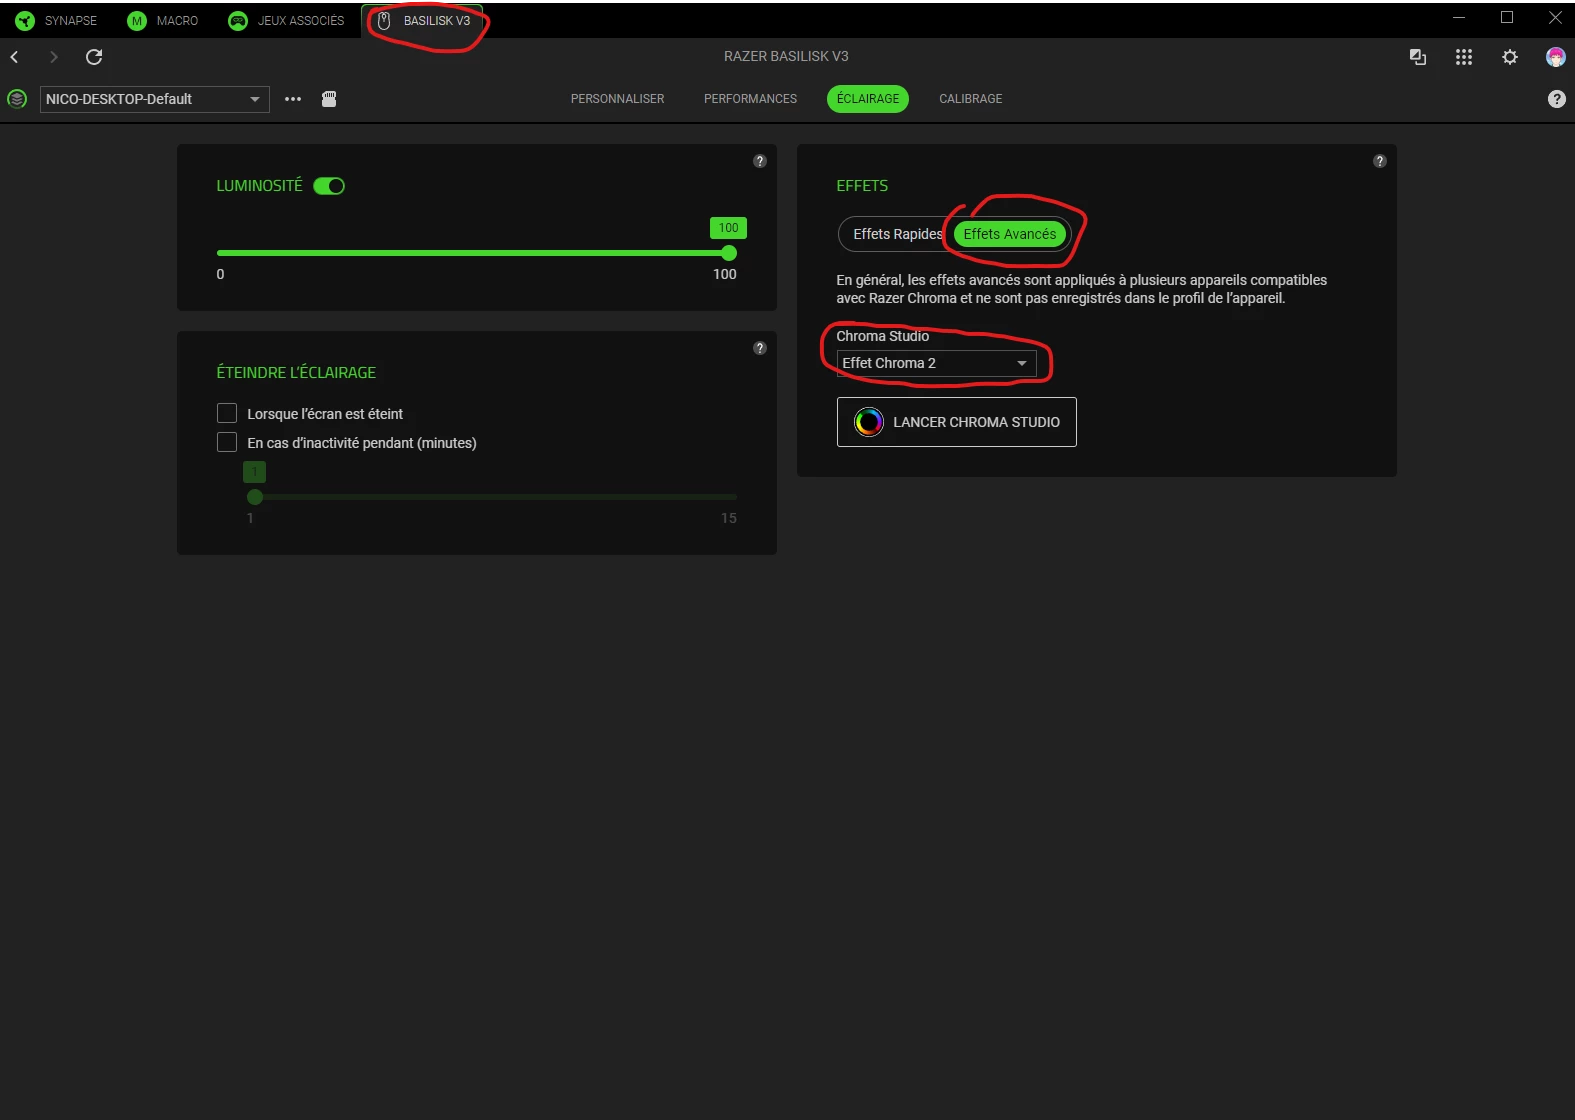Screen dimensions: 1575x1120
Task: Open the user account avatar
Action: 1556,57
